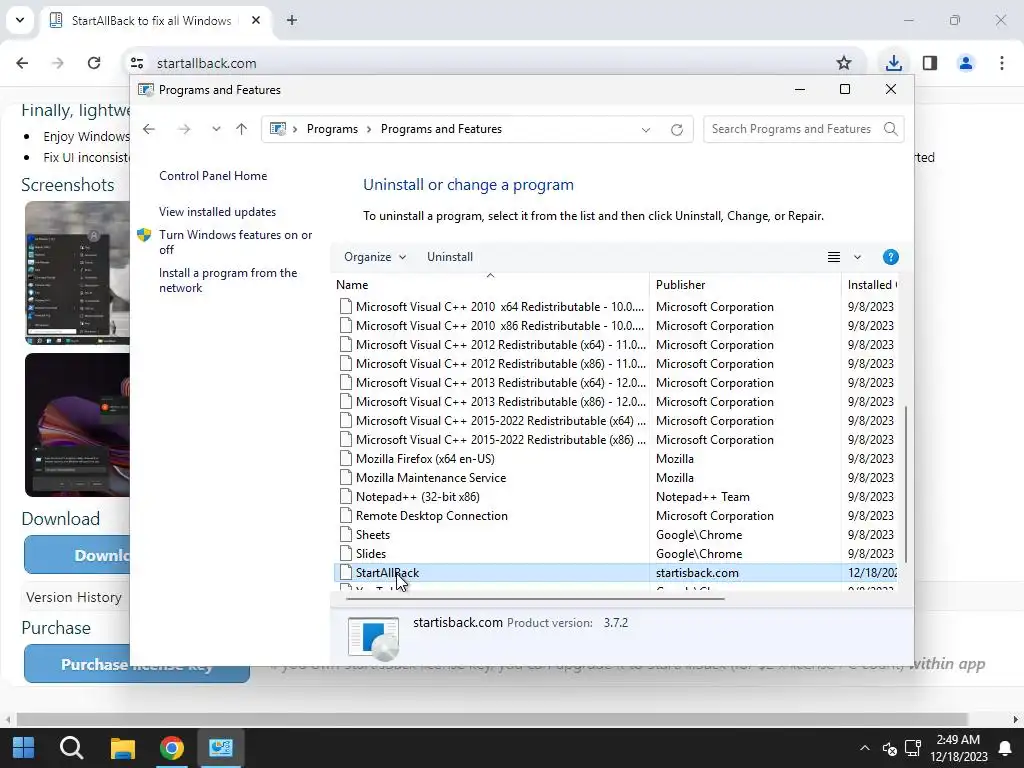1024x768 pixels.
Task: Open Chrome tab search dropdown
Action: point(20,20)
